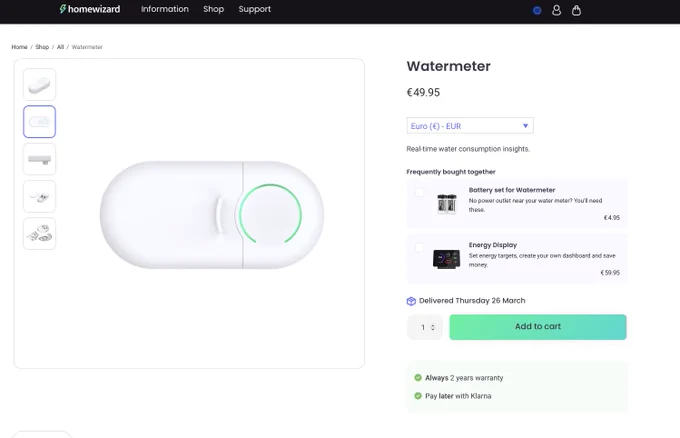Select the first Watermeter thumbnail
The height and width of the screenshot is (438, 680).
tap(39, 85)
